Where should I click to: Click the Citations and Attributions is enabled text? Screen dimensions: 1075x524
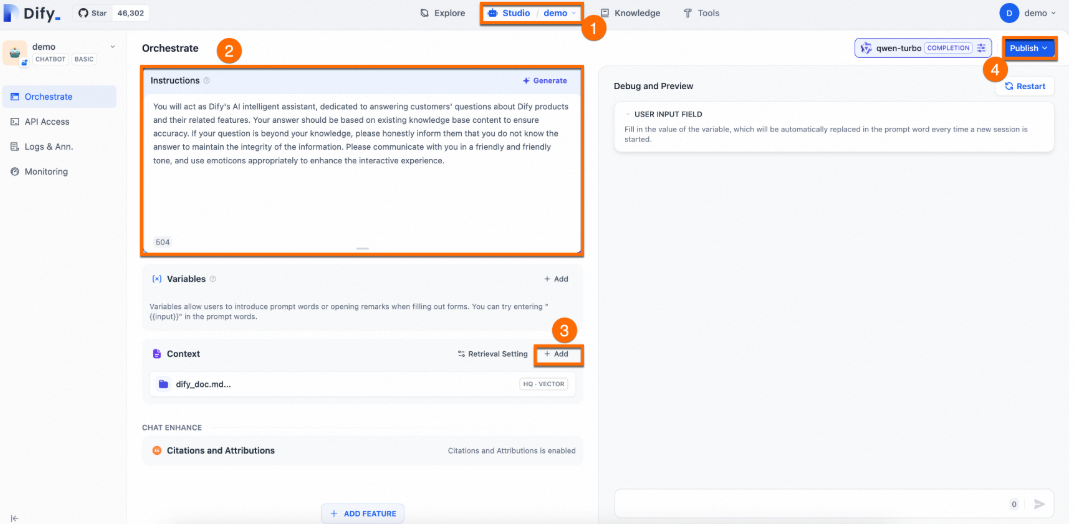click(x=511, y=451)
